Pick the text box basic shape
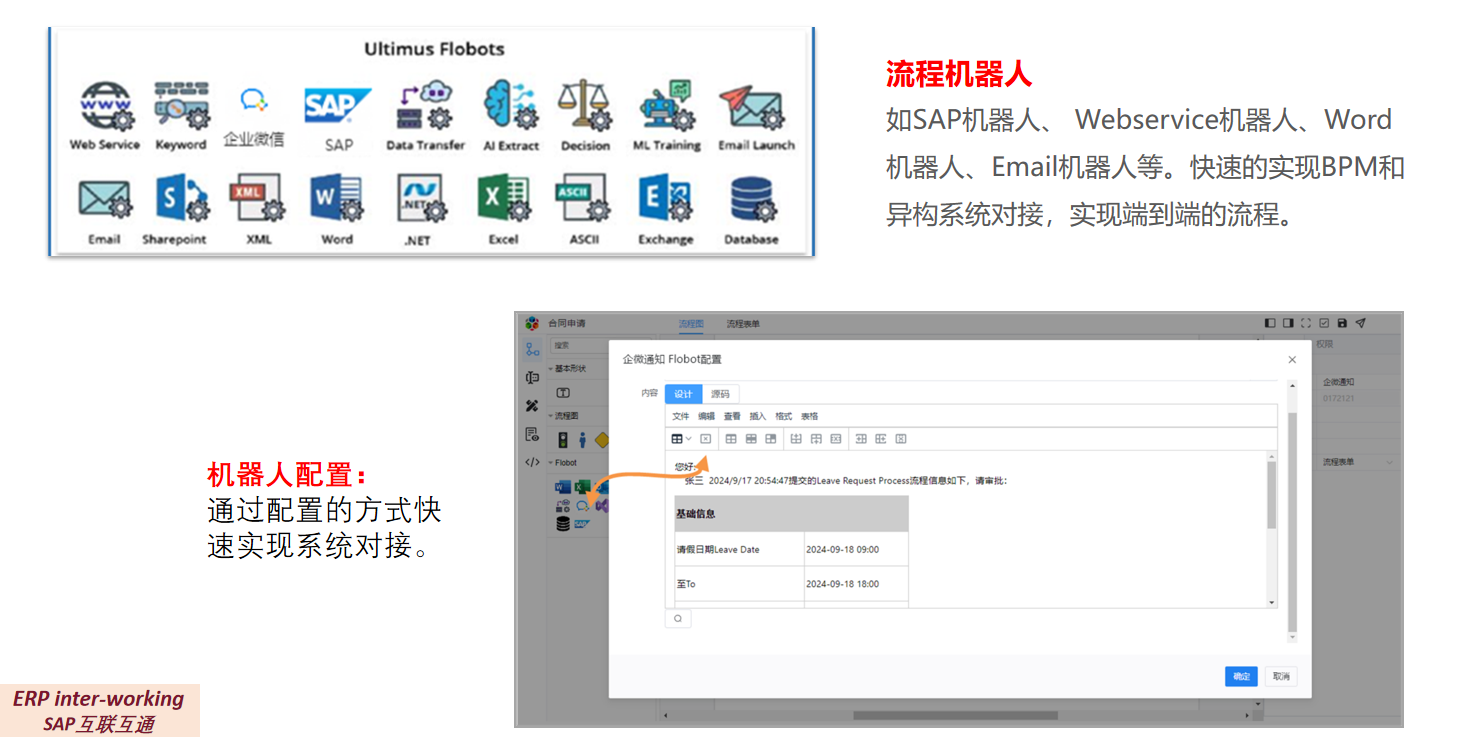 pyautogui.click(x=563, y=393)
